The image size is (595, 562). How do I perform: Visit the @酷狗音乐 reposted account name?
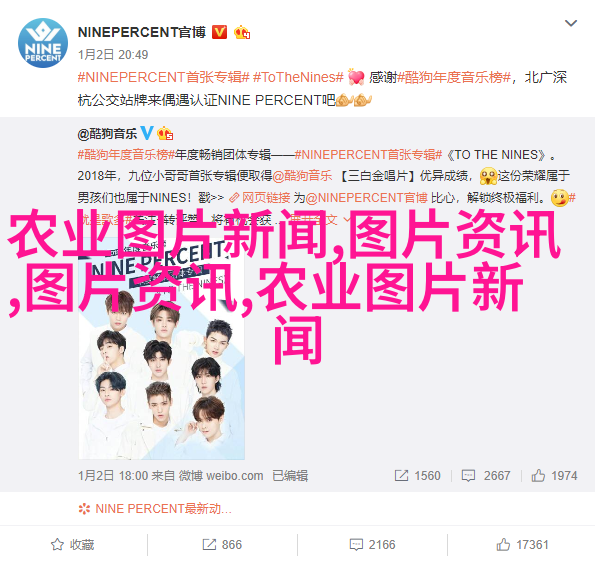(107, 134)
